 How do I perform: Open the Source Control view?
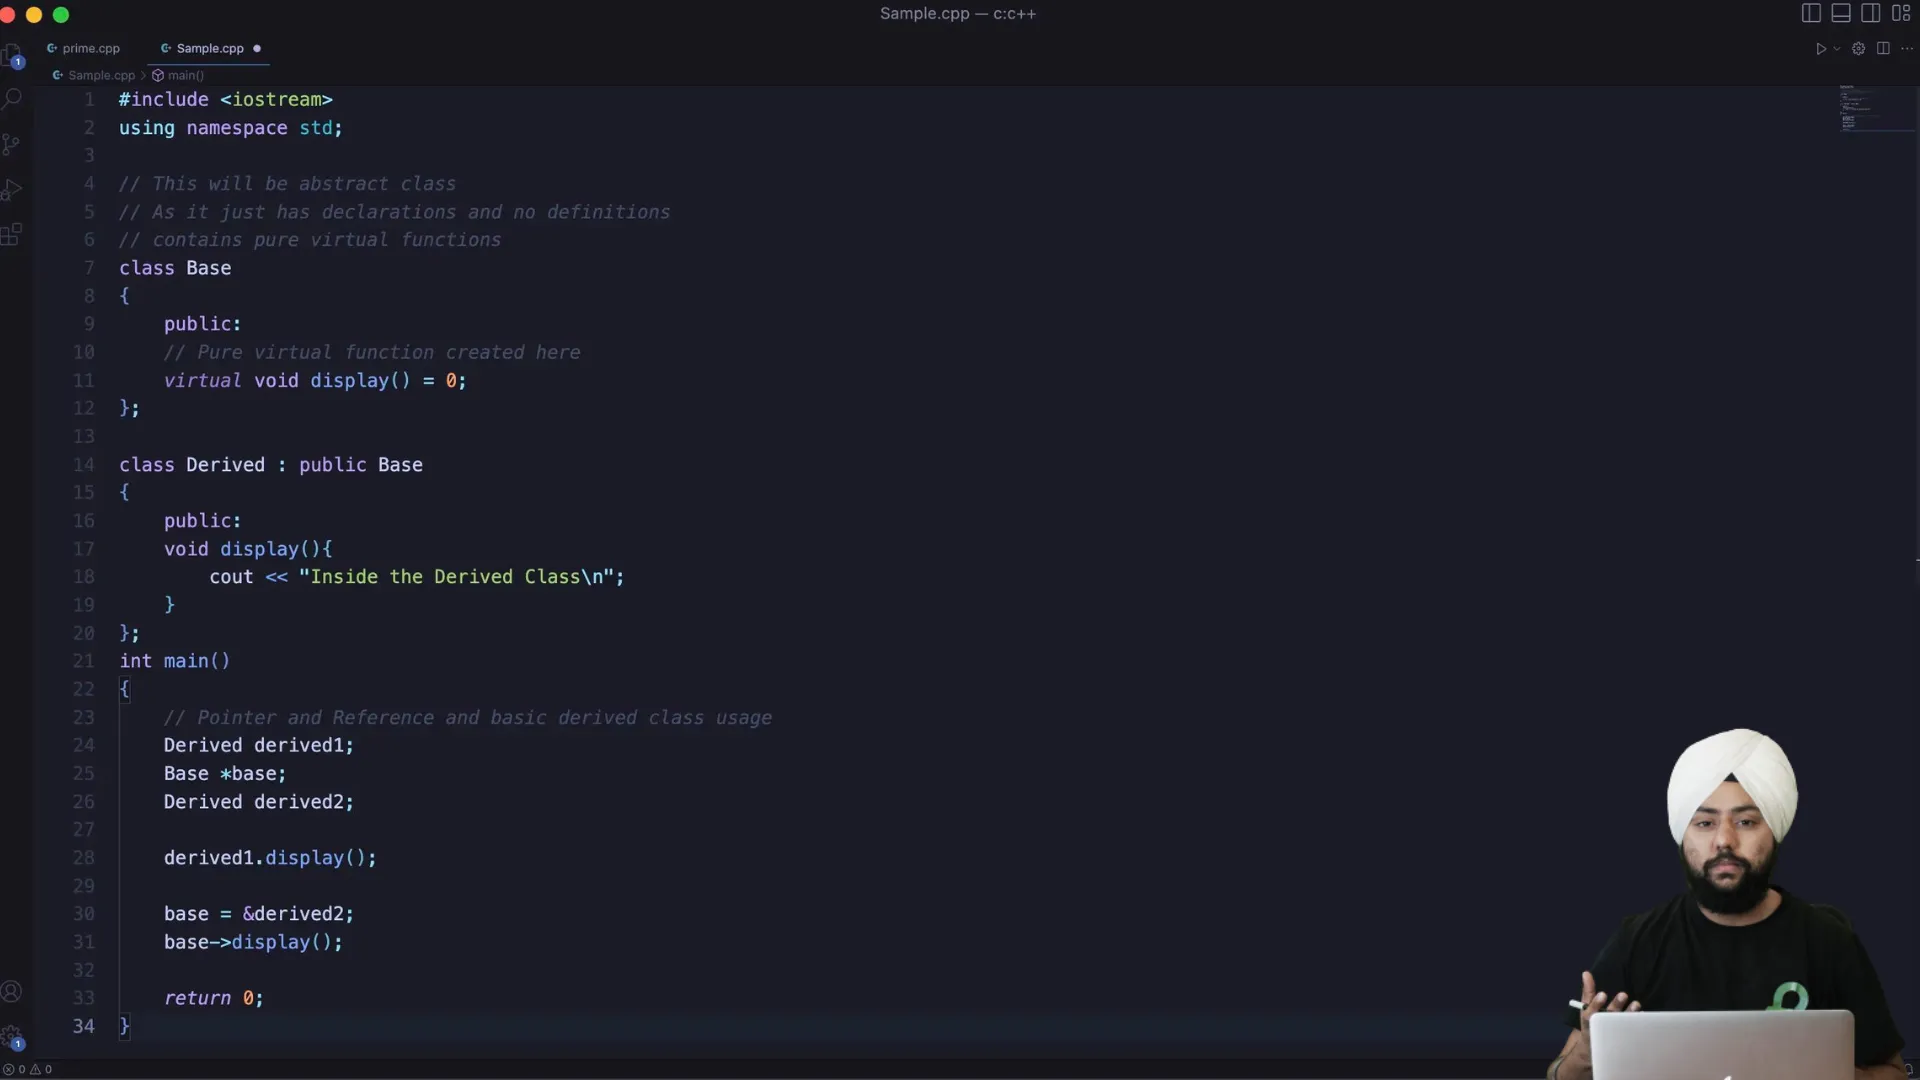point(12,144)
